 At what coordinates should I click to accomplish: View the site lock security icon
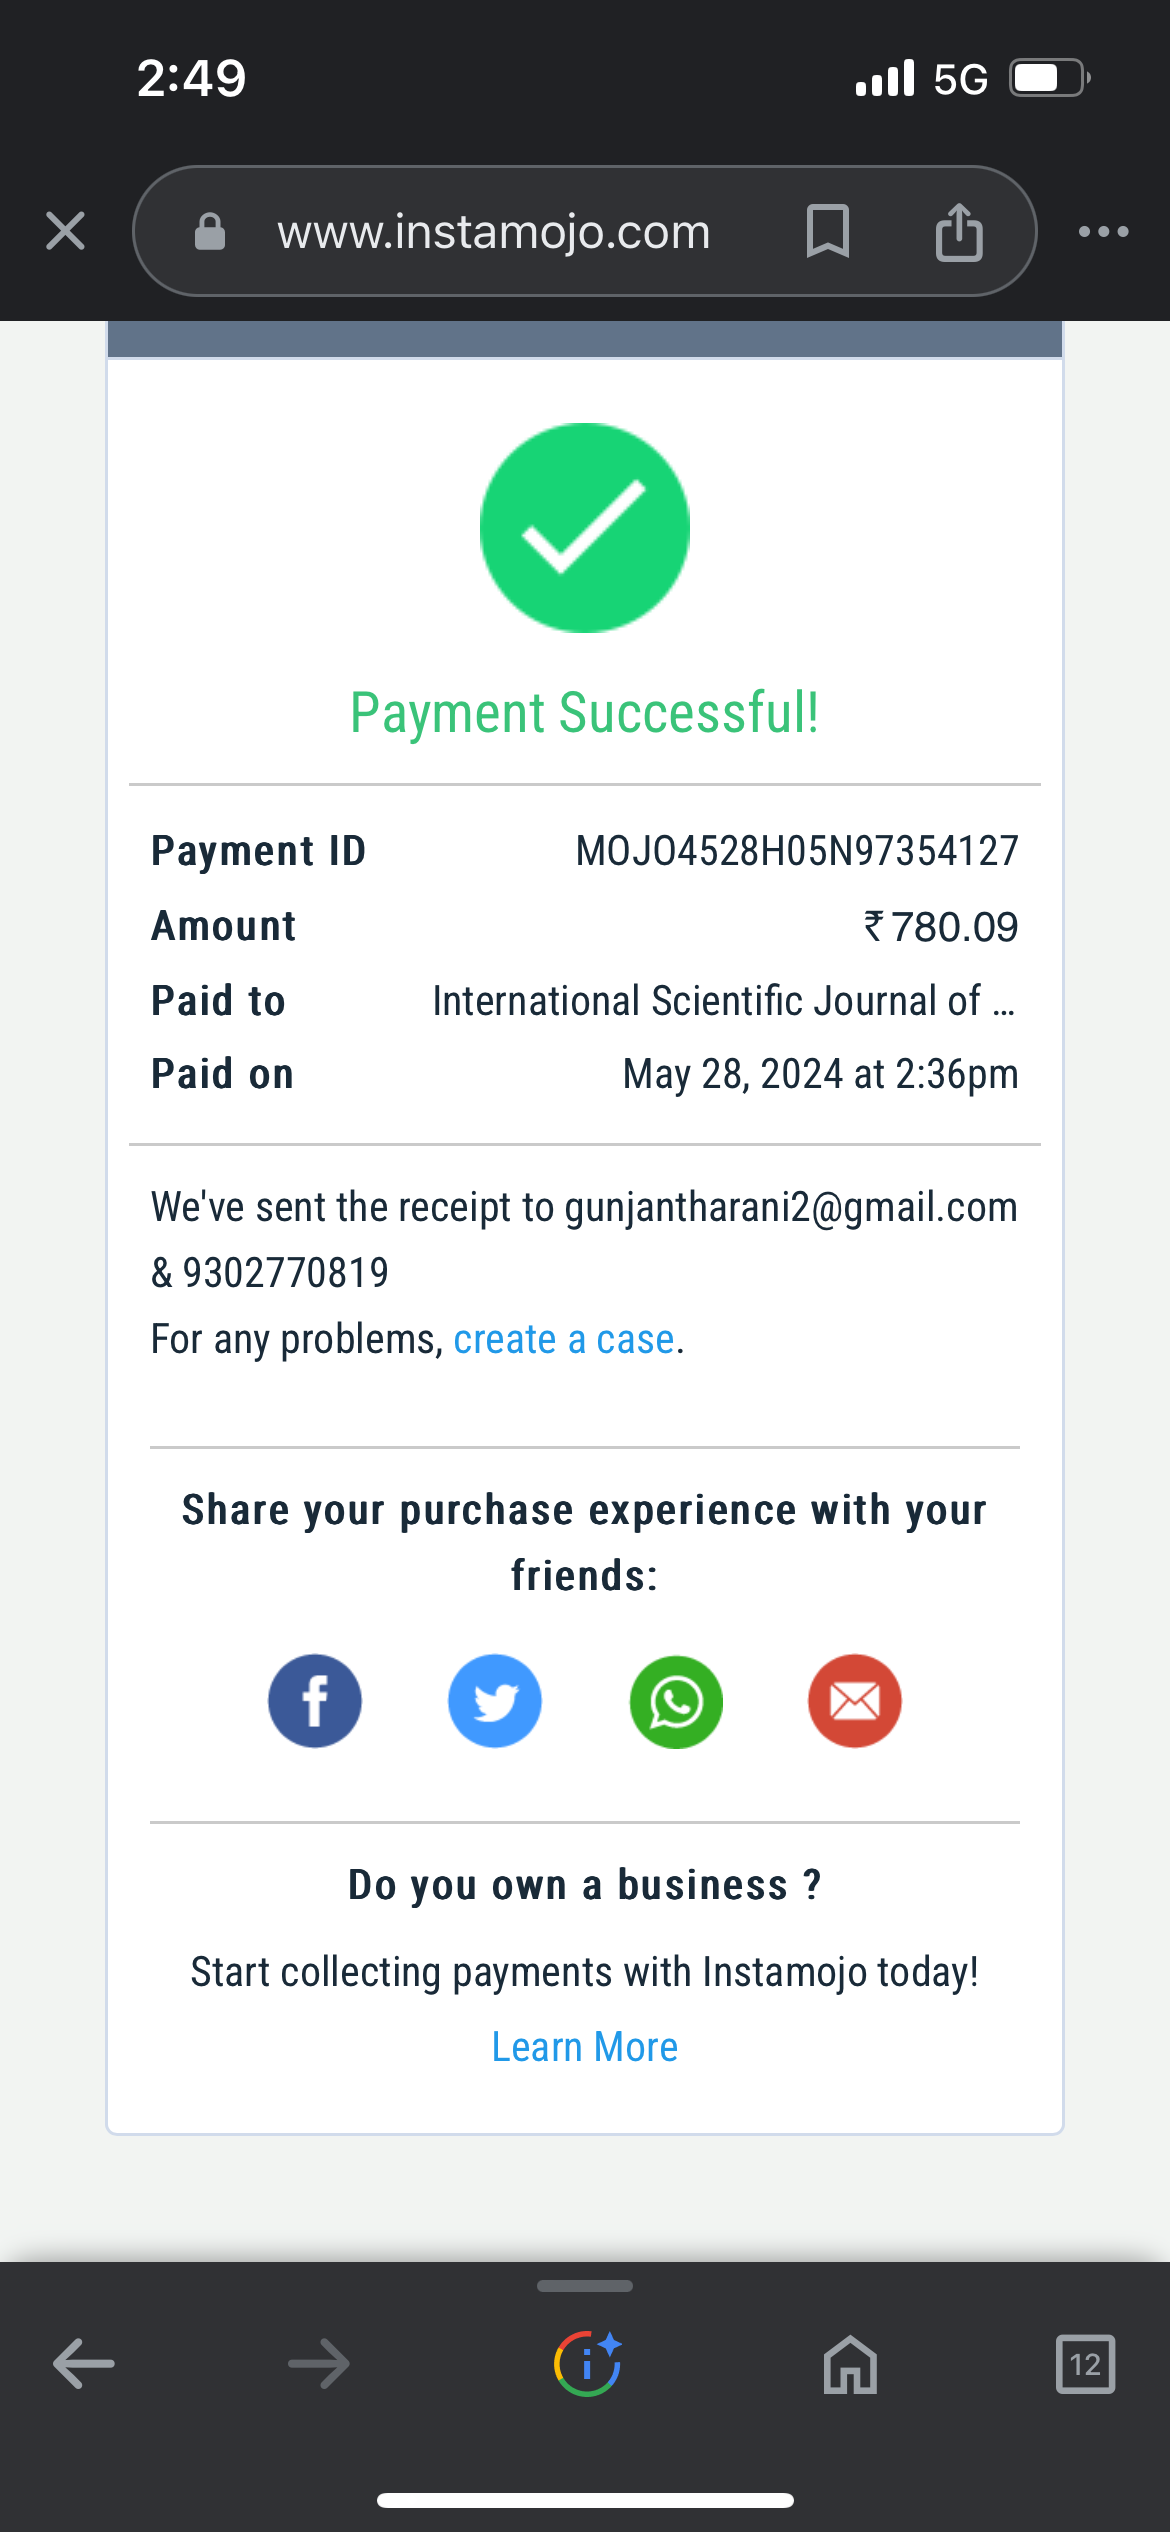tap(210, 232)
